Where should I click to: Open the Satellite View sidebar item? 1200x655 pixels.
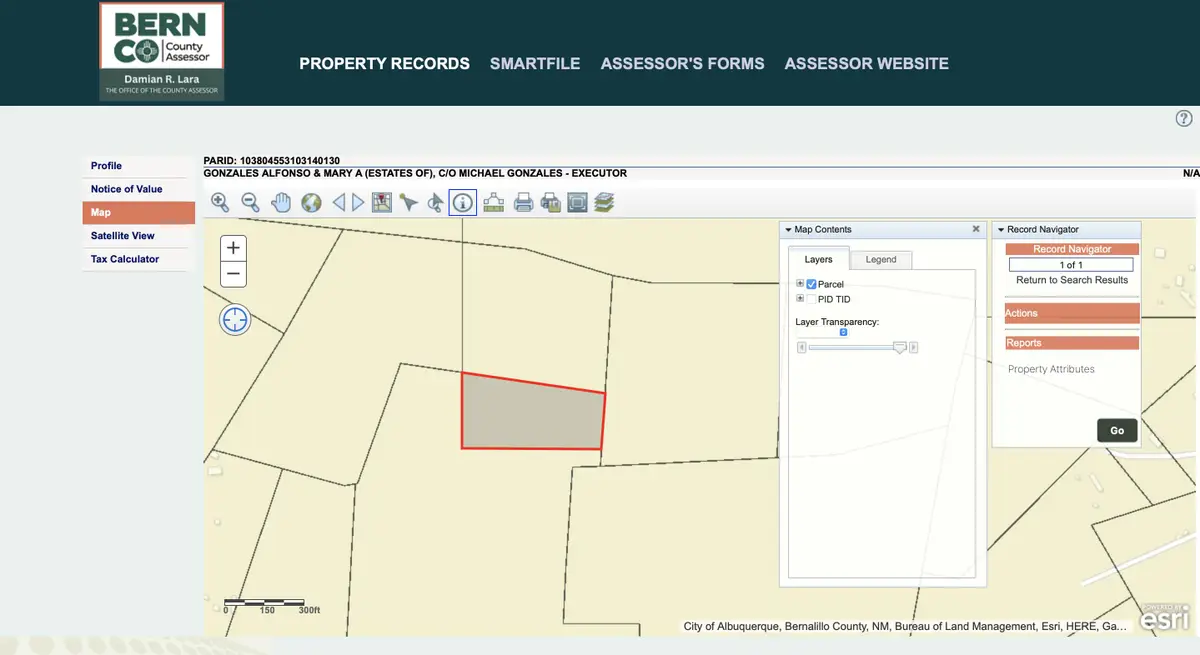pyautogui.click(x=123, y=236)
